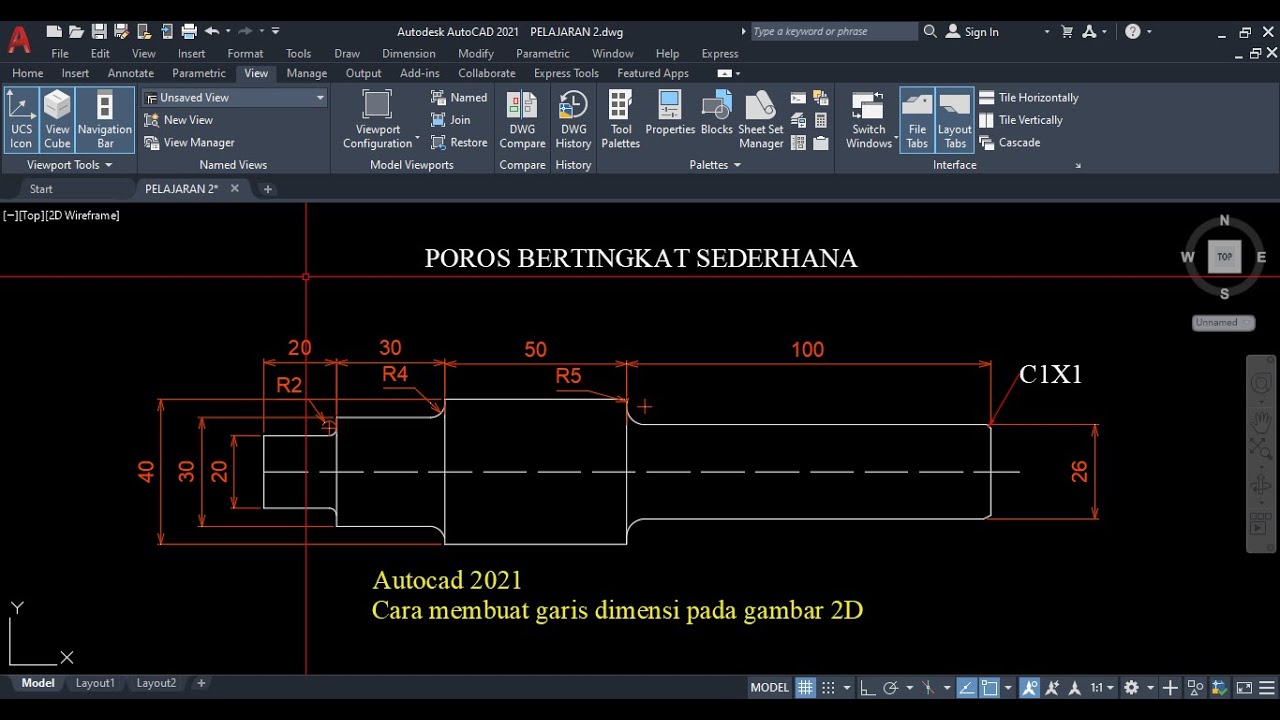The width and height of the screenshot is (1280, 720).
Task: Click the search keyword input field
Action: (x=833, y=32)
